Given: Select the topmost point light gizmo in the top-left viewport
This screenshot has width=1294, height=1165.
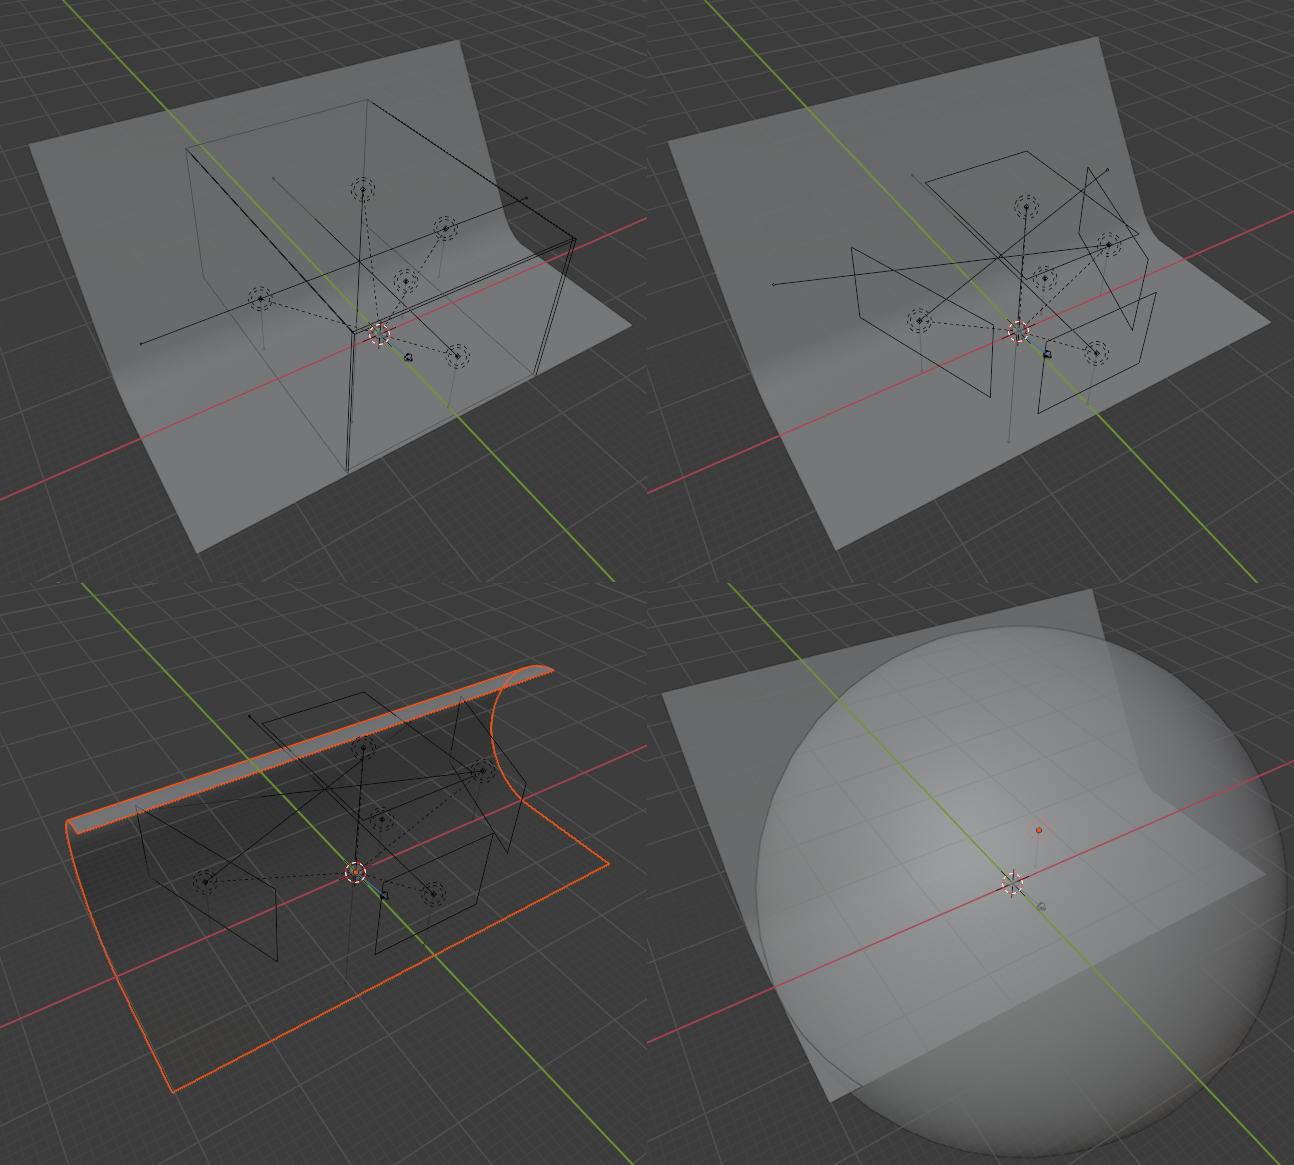Looking at the screenshot, I should pyautogui.click(x=362, y=188).
